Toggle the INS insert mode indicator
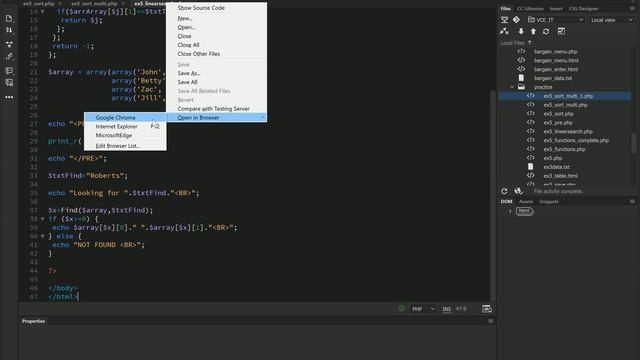640x360 pixels. coord(447,309)
